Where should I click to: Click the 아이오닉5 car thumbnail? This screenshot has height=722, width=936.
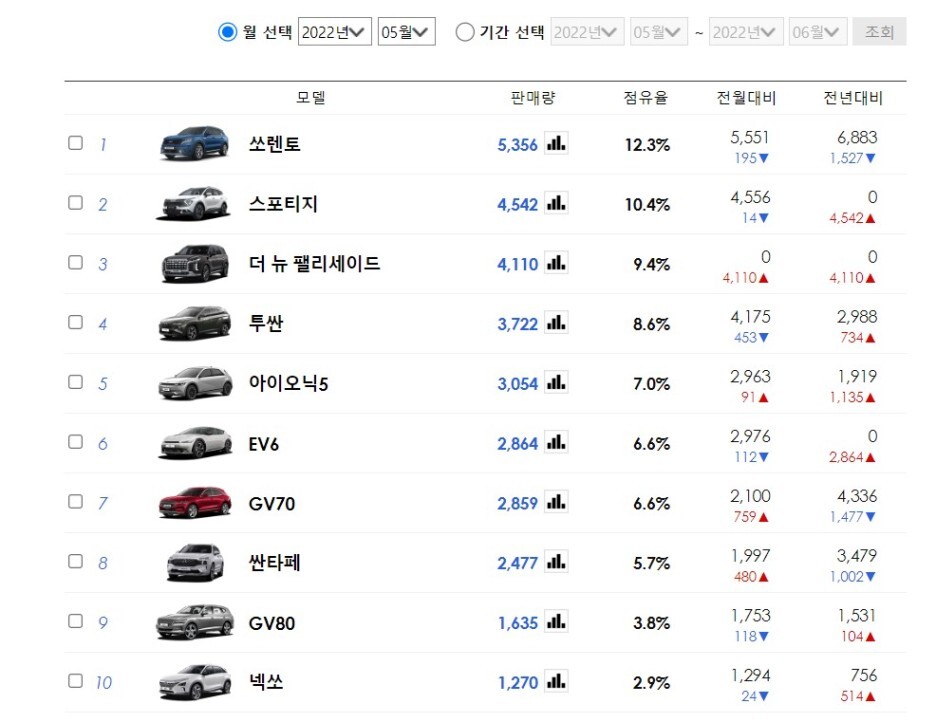[x=195, y=382]
